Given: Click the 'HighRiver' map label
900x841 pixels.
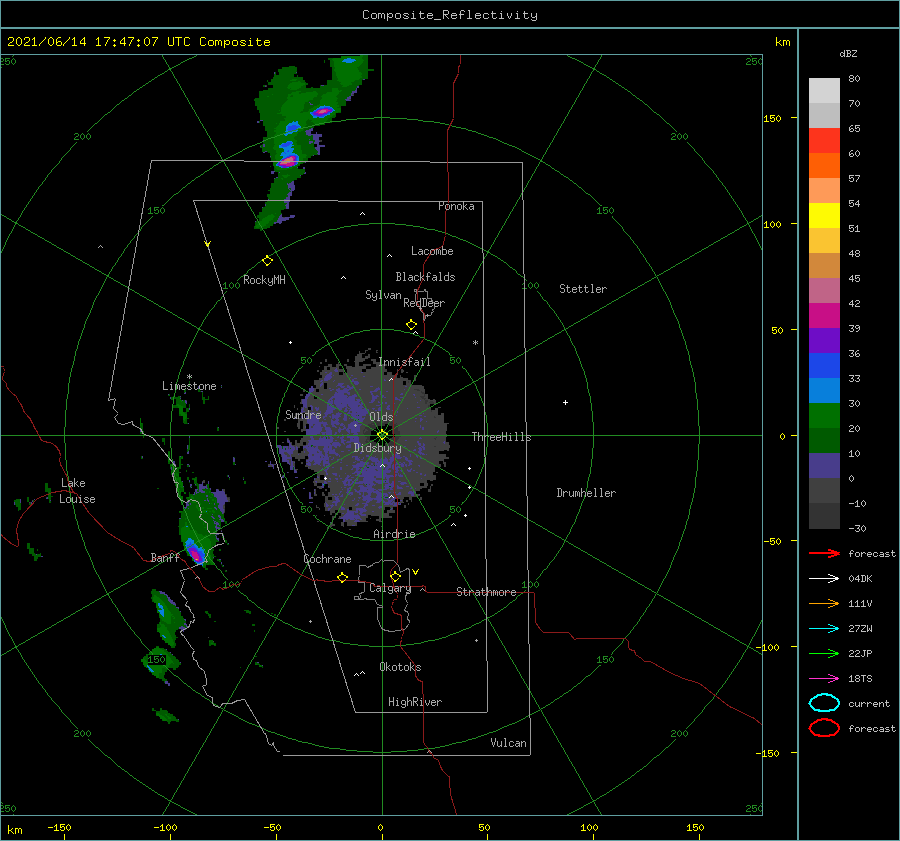Looking at the screenshot, I should click(415, 702).
